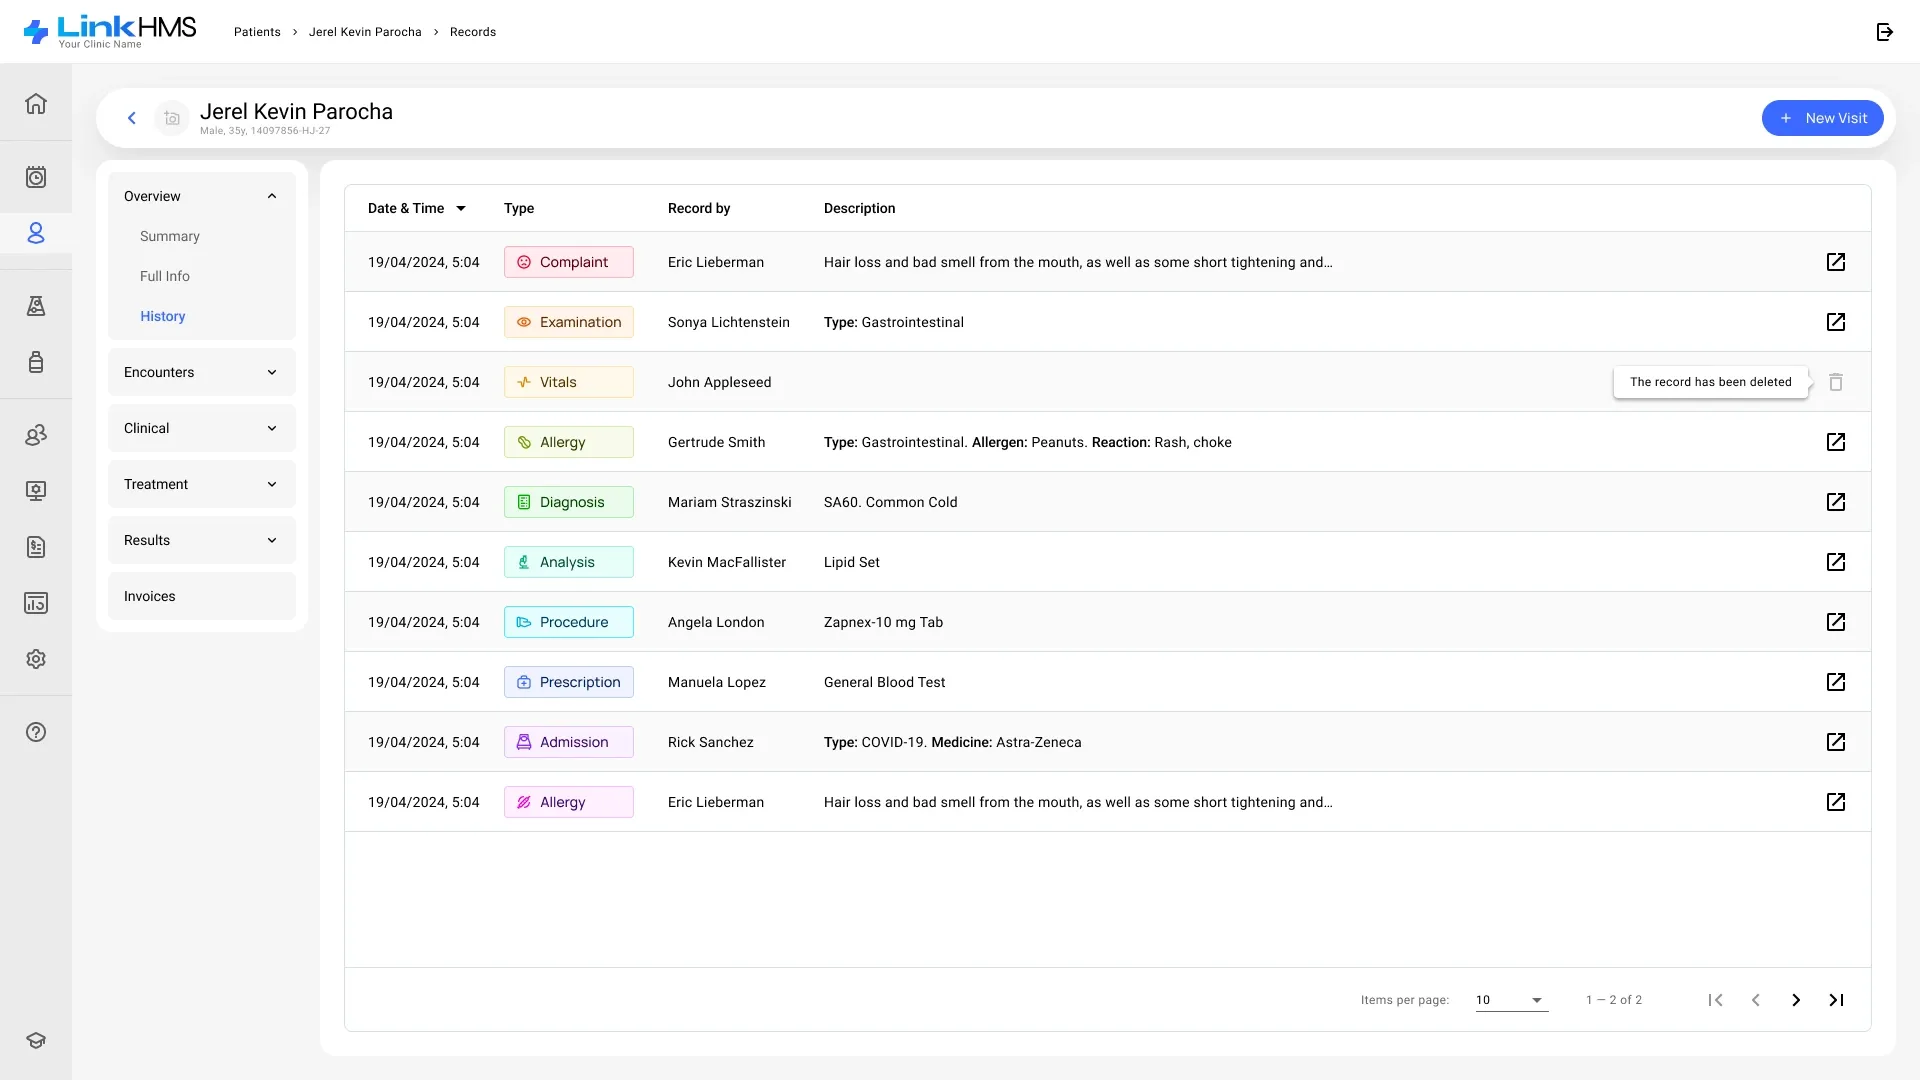Expand the Treatment section

(202, 484)
